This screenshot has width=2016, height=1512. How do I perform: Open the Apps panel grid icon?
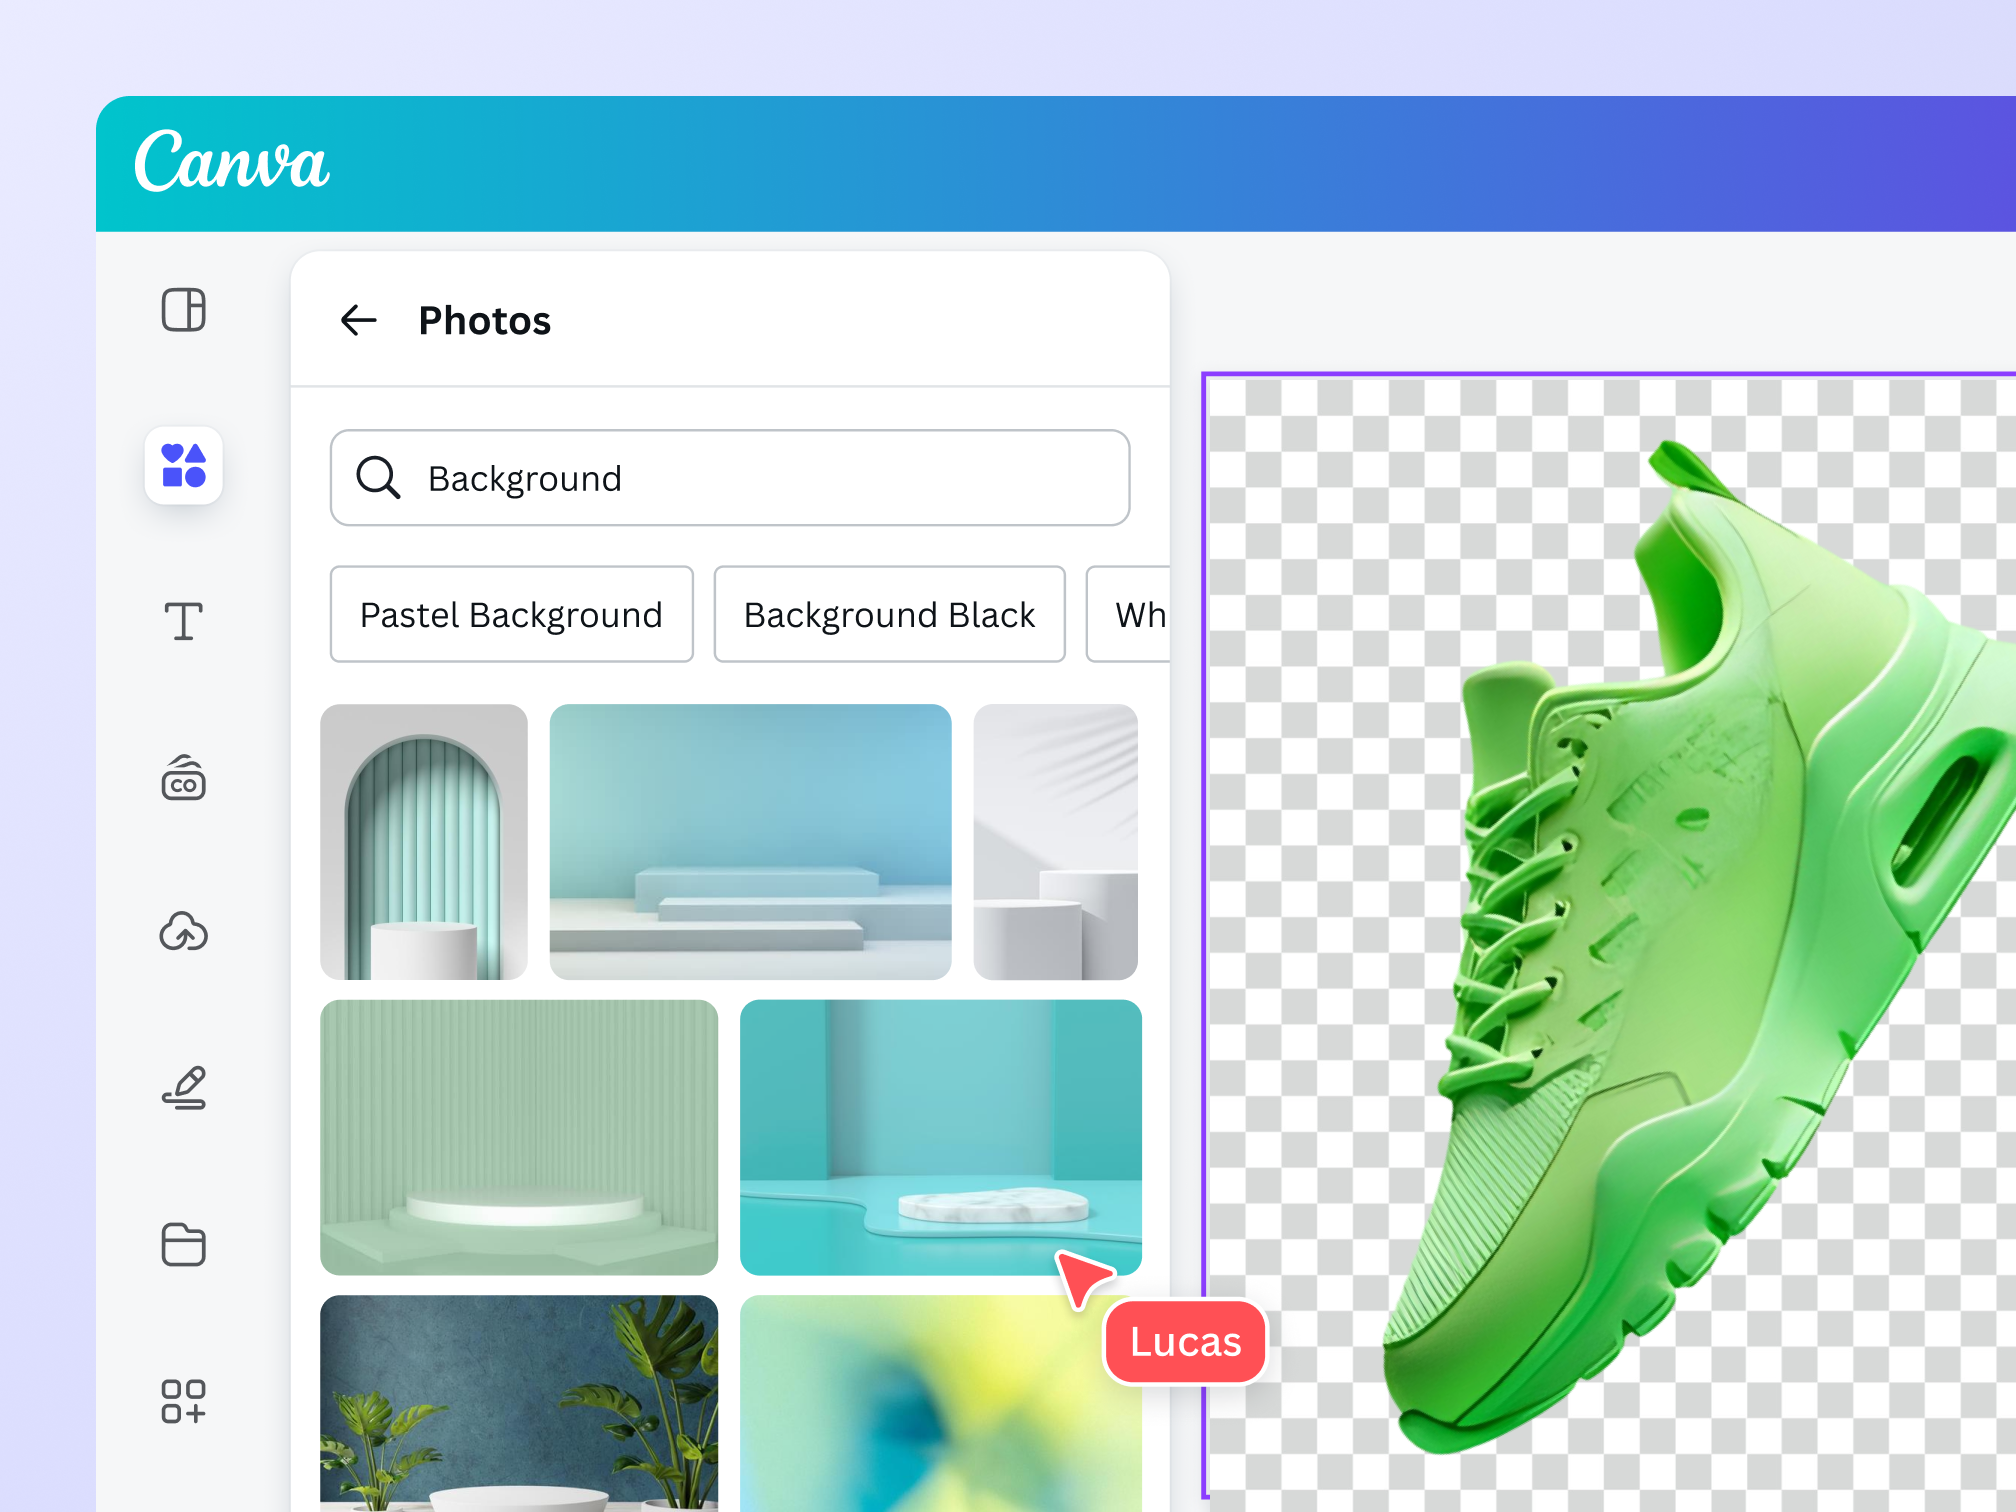(183, 1400)
